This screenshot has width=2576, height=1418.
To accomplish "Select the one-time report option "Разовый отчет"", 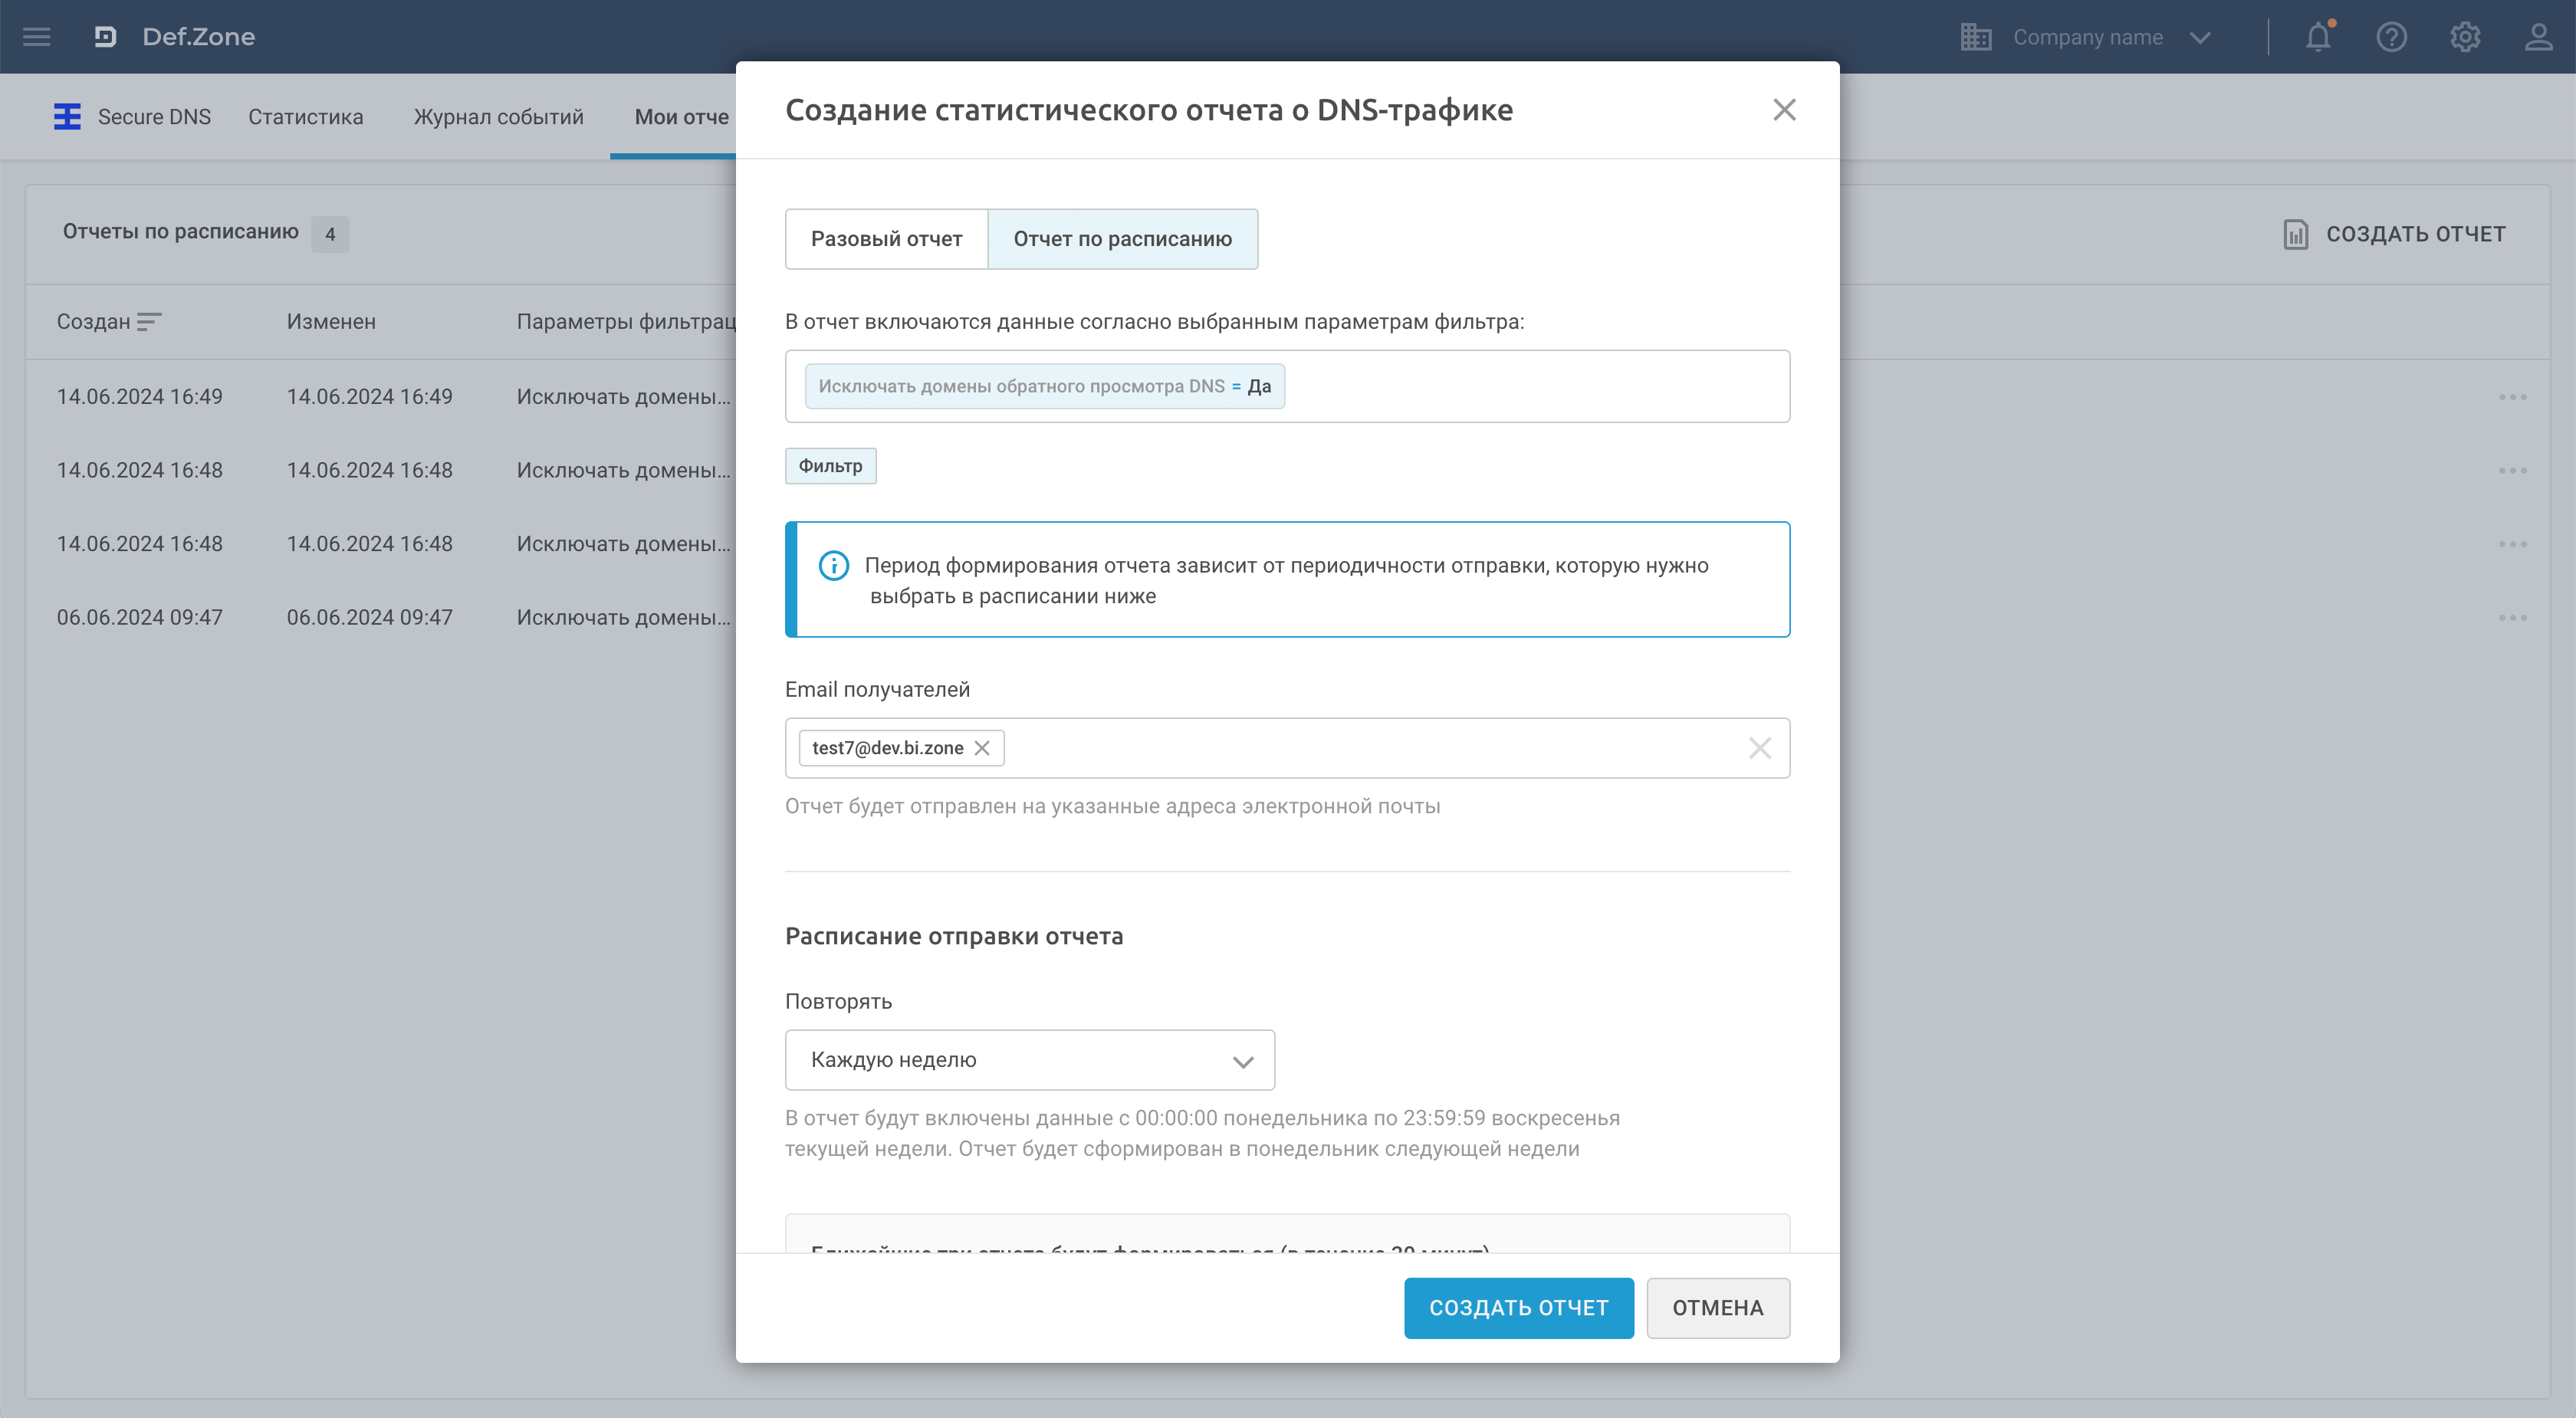I will point(886,239).
